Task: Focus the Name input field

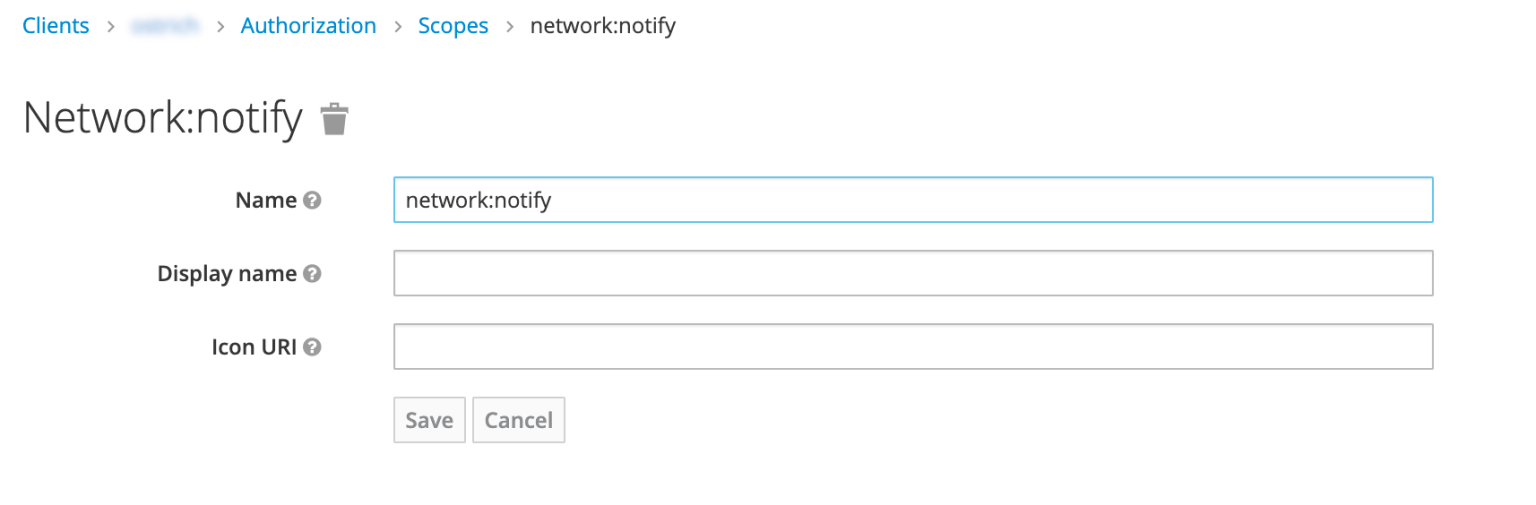Action: 912,200
